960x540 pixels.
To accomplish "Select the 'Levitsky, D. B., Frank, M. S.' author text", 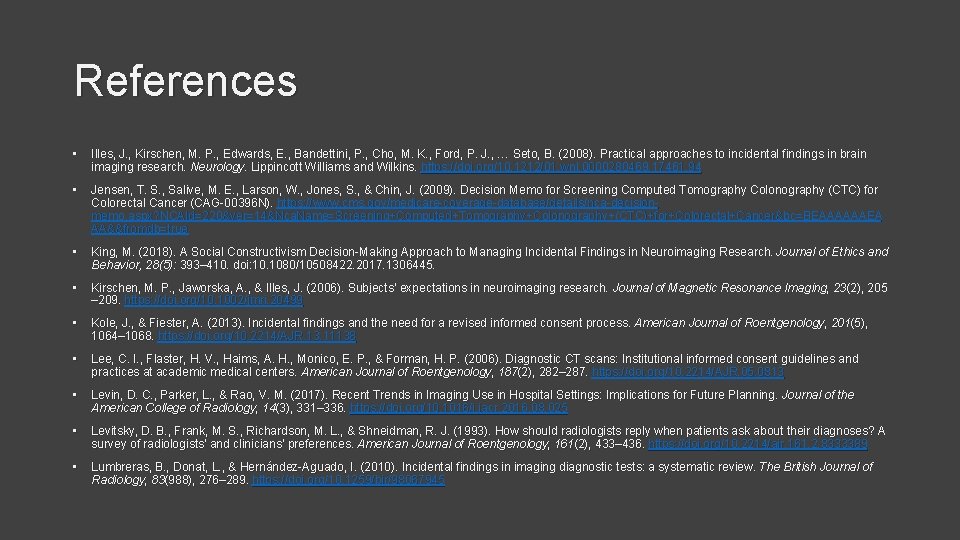I will pos(166,431).
